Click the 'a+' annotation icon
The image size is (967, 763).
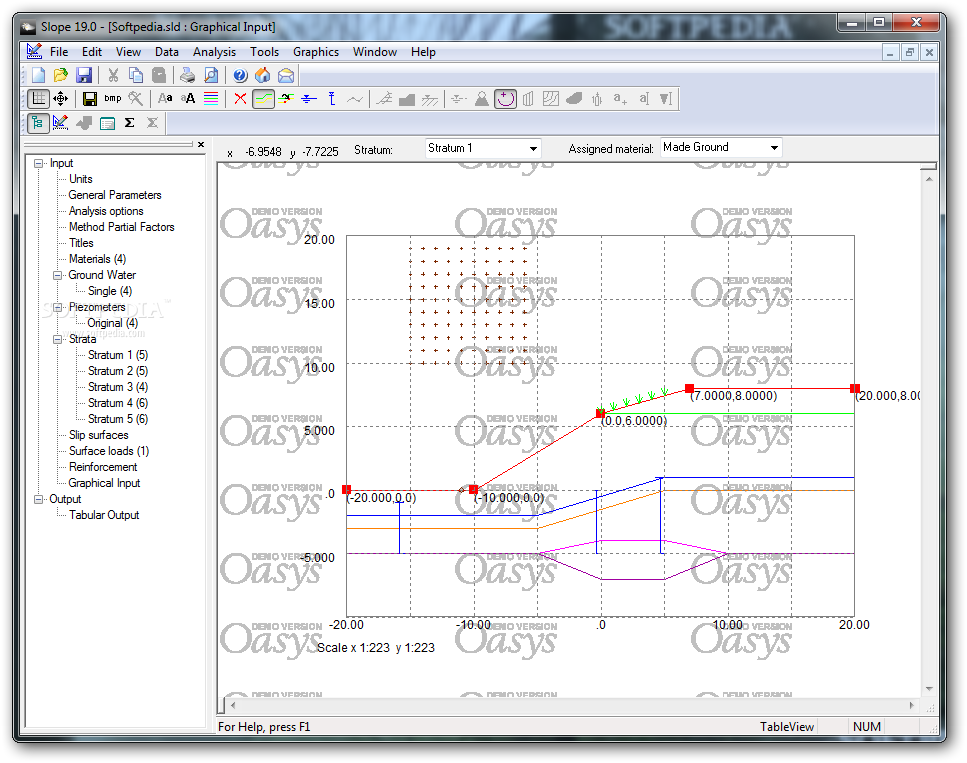(x=620, y=99)
